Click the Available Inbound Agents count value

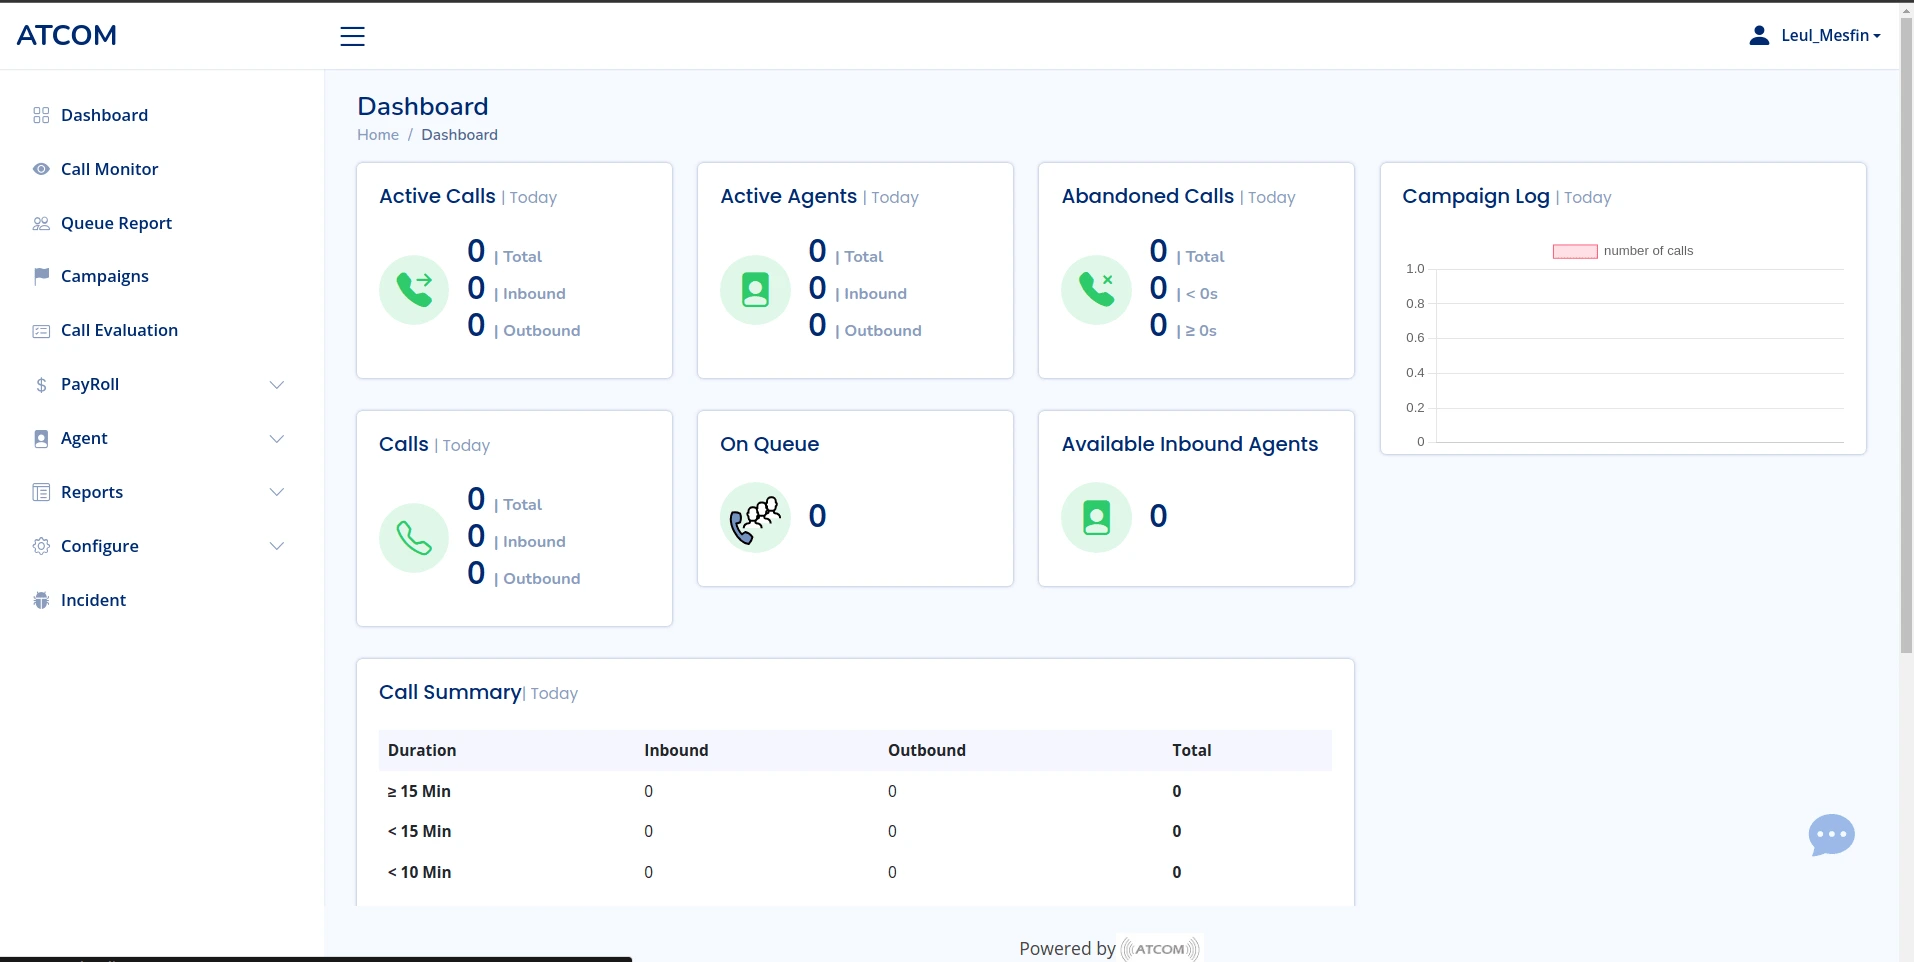[1158, 516]
